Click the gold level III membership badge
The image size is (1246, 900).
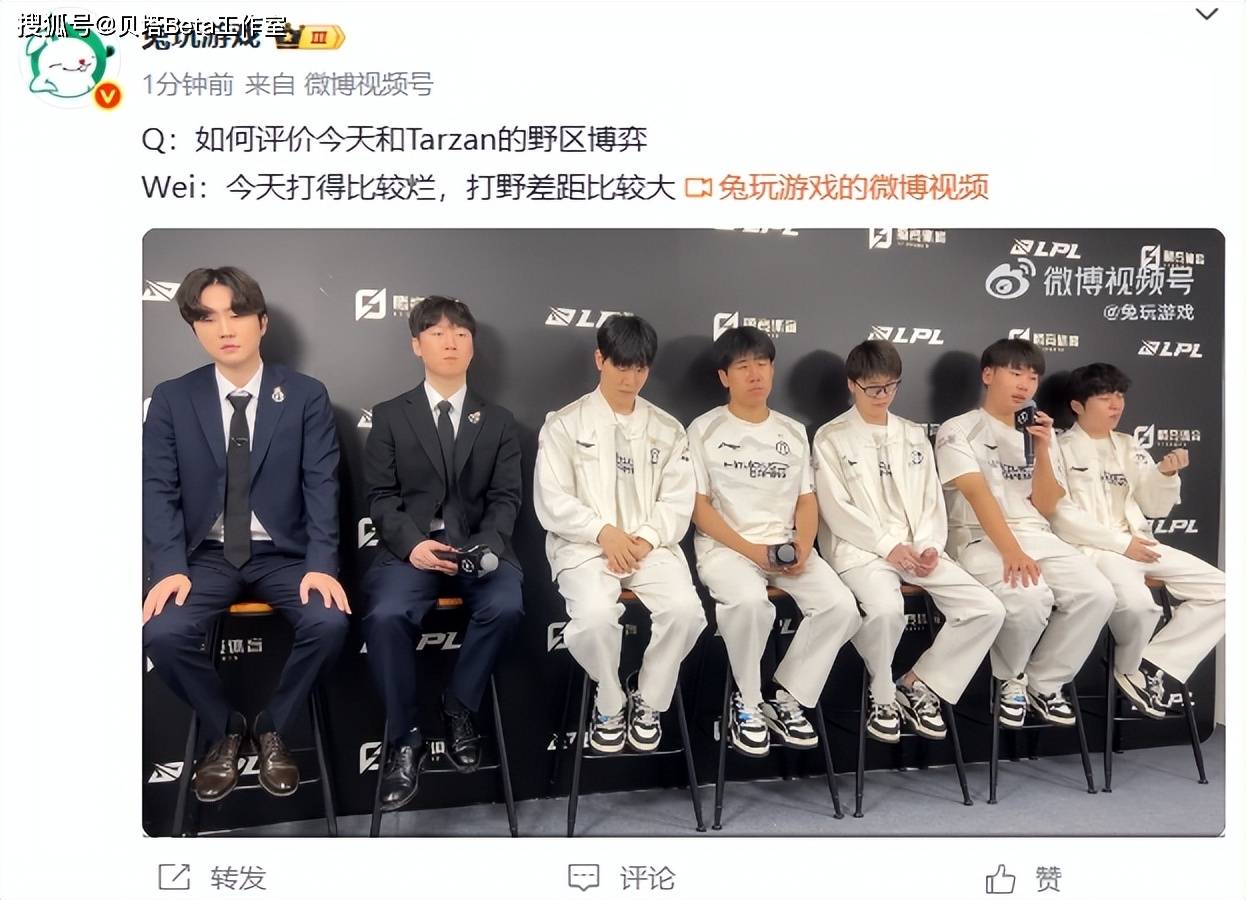click(x=310, y=38)
